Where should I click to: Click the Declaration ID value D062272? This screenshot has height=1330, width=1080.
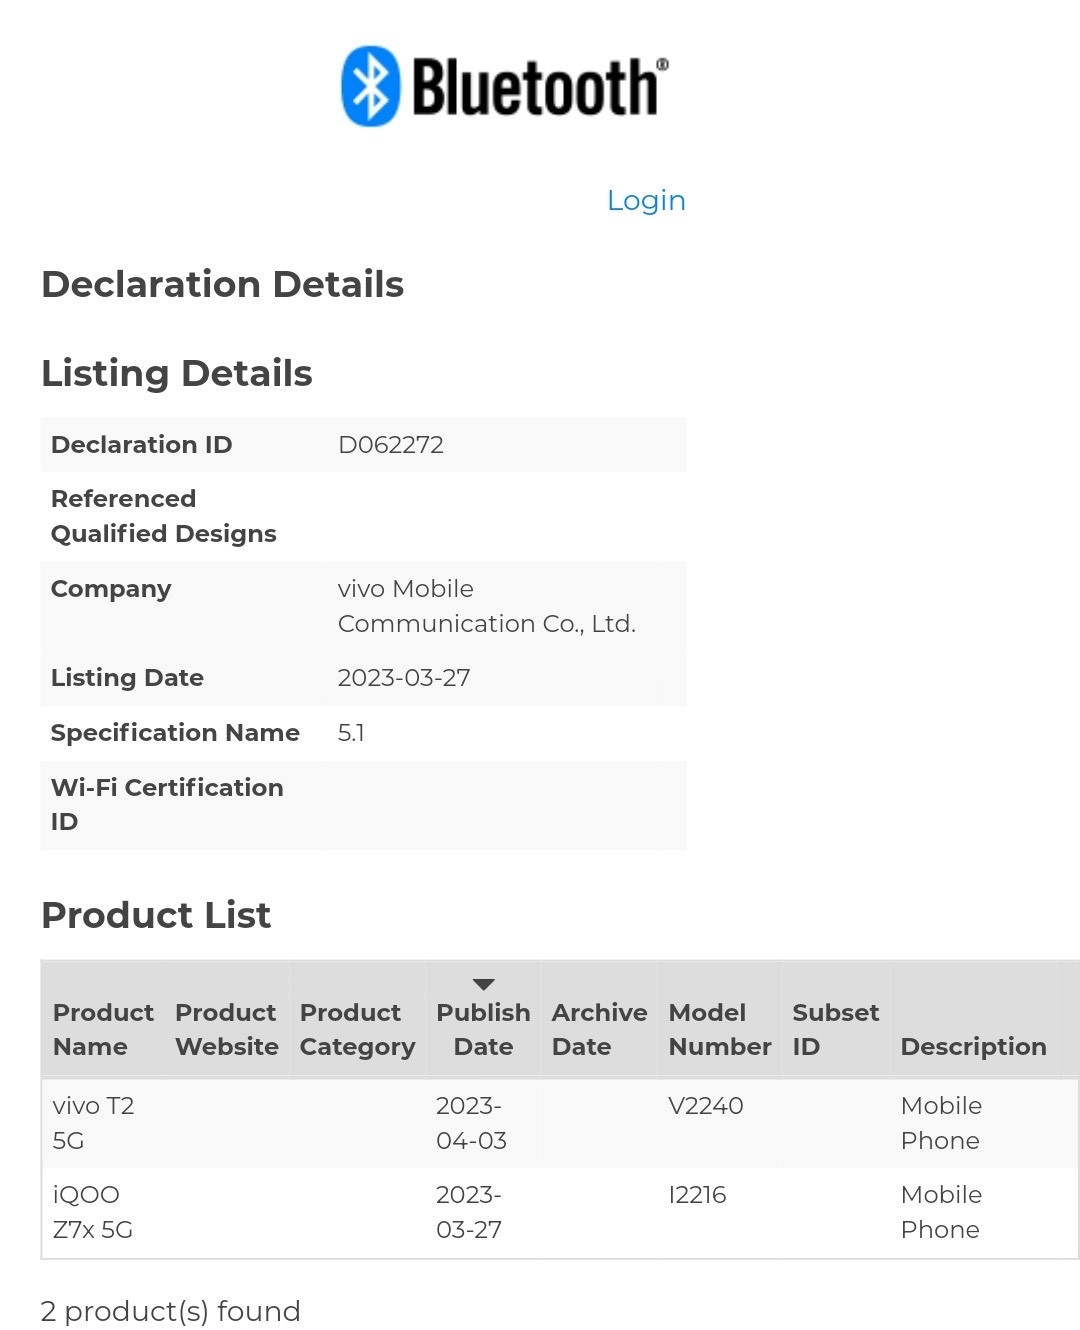391,444
